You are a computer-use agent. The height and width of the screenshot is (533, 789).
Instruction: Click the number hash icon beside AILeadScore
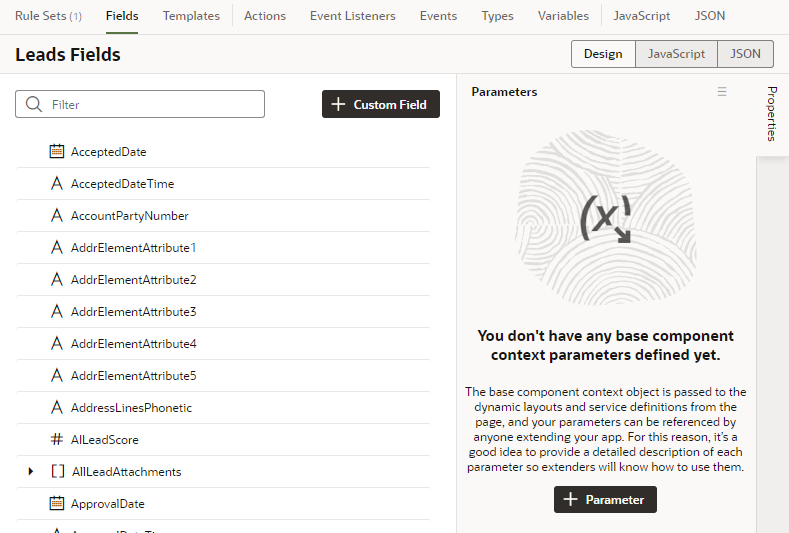(x=57, y=439)
